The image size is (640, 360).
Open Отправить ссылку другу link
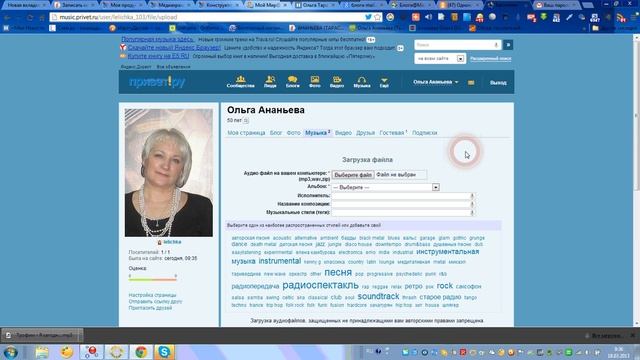pos(155,301)
